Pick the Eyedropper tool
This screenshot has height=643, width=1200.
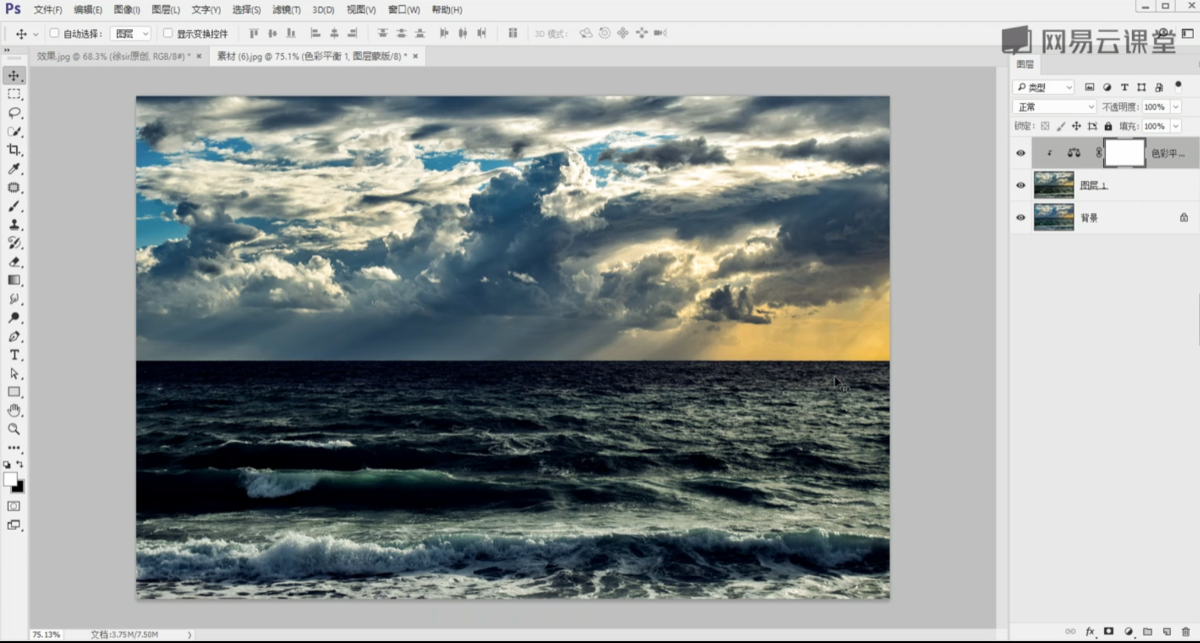(14, 169)
